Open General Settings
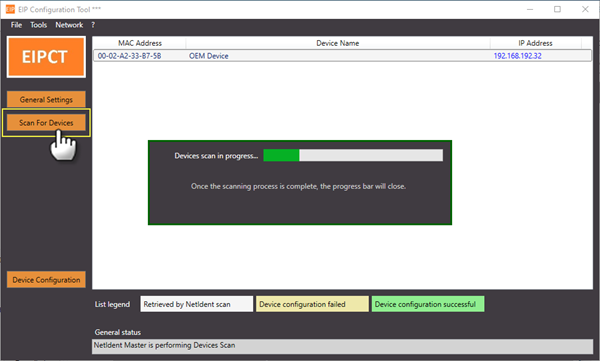 [46, 100]
